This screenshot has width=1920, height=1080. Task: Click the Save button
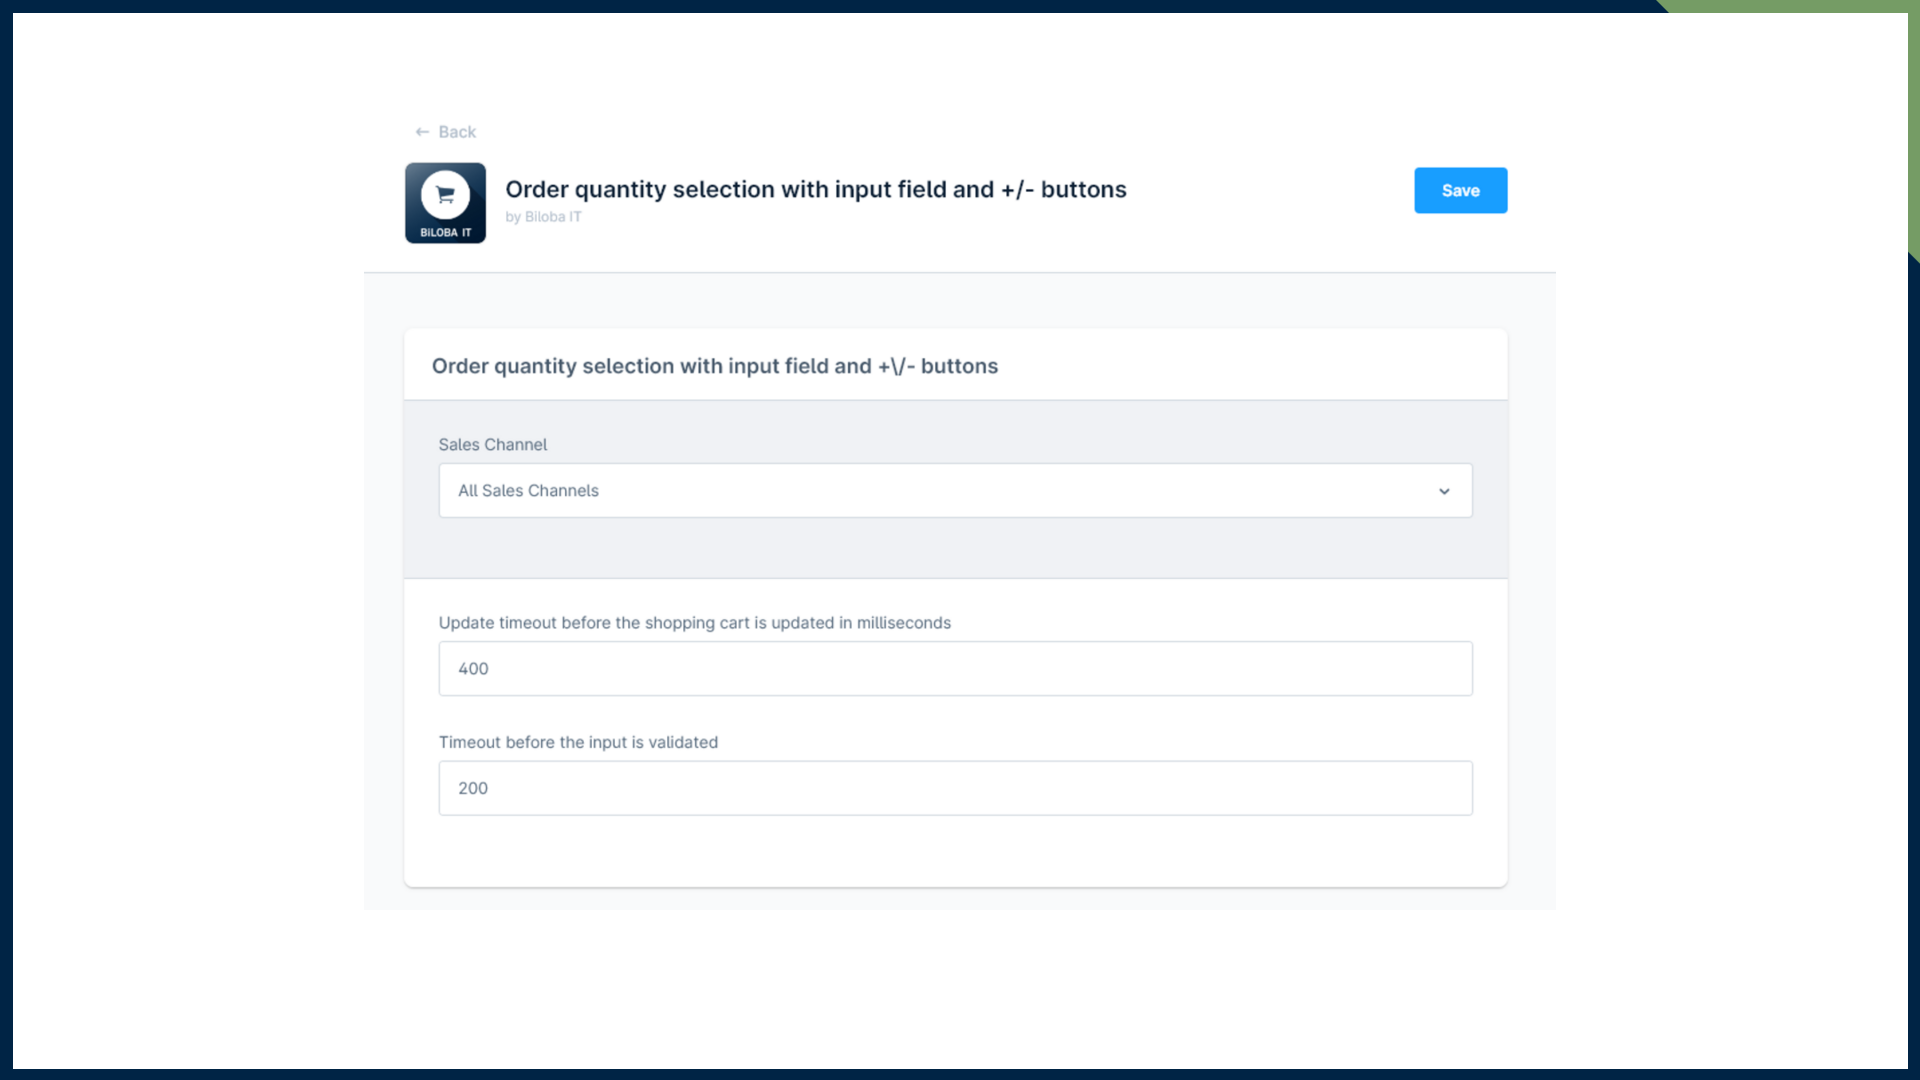coord(1460,190)
